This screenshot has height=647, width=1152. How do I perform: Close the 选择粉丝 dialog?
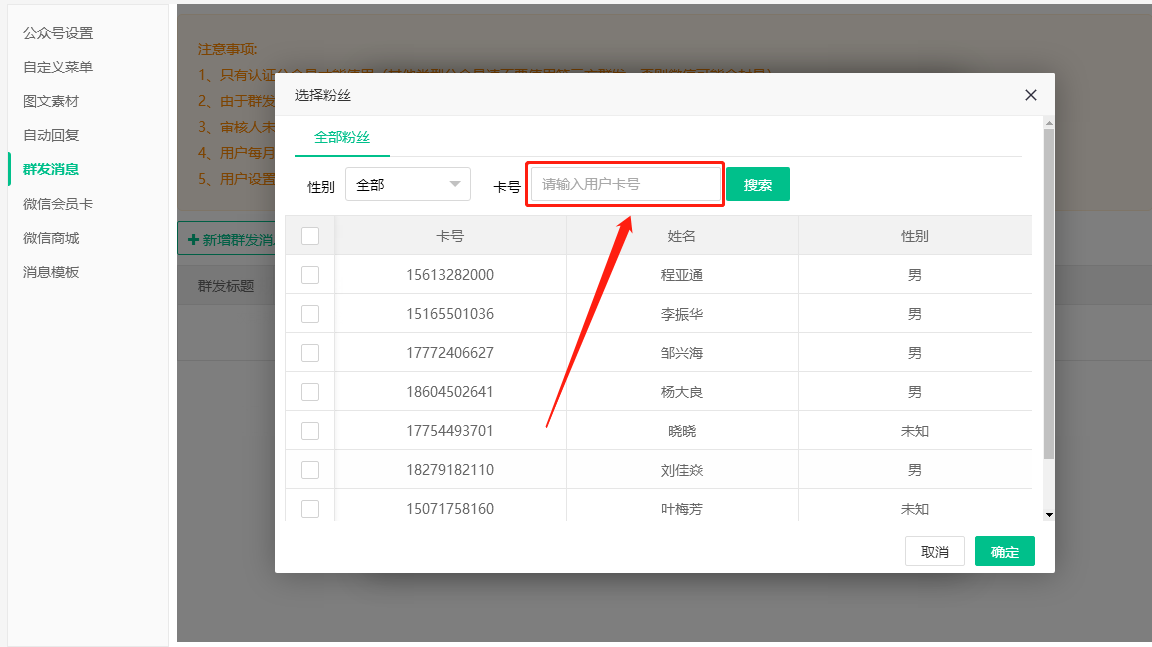point(1031,95)
